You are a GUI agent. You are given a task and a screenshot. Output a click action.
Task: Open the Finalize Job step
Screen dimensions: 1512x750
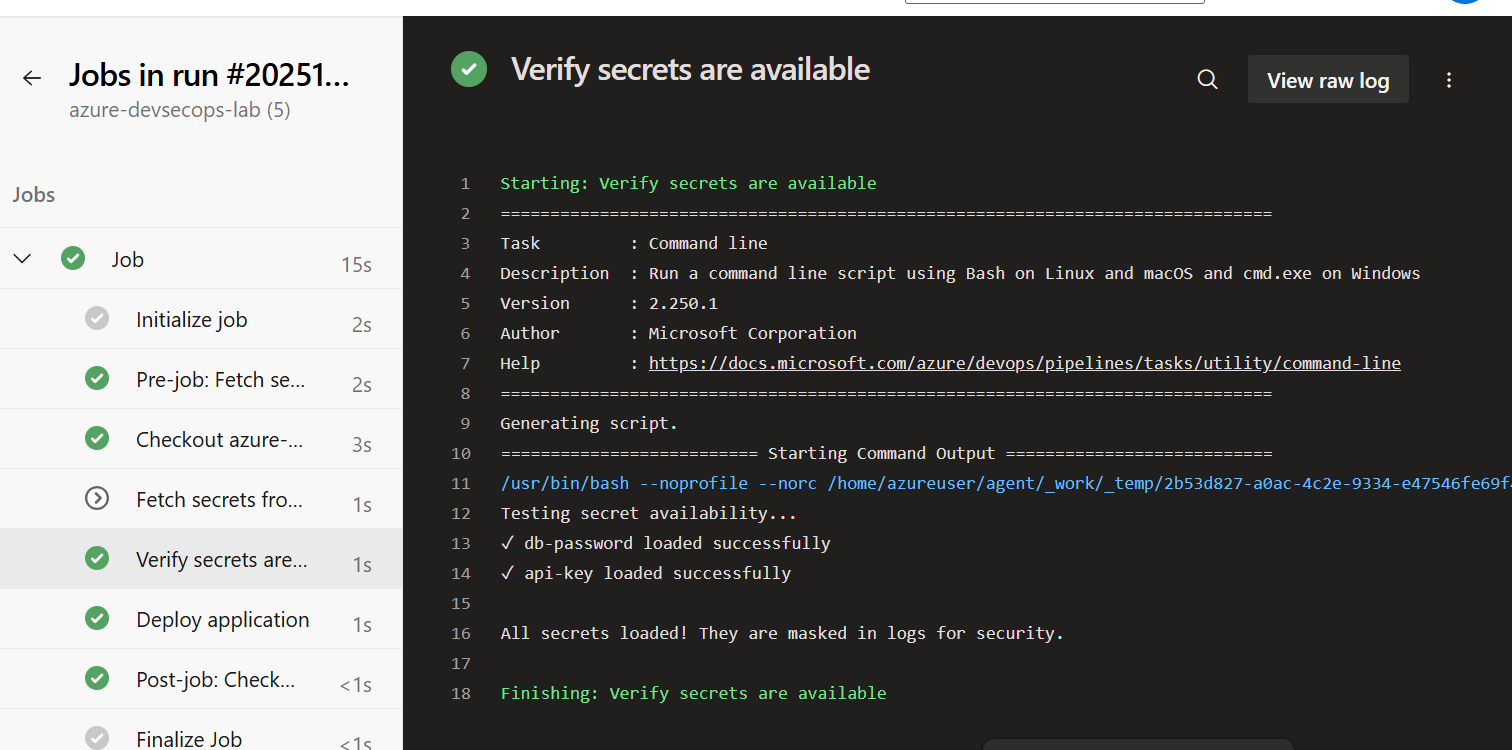[189, 738]
